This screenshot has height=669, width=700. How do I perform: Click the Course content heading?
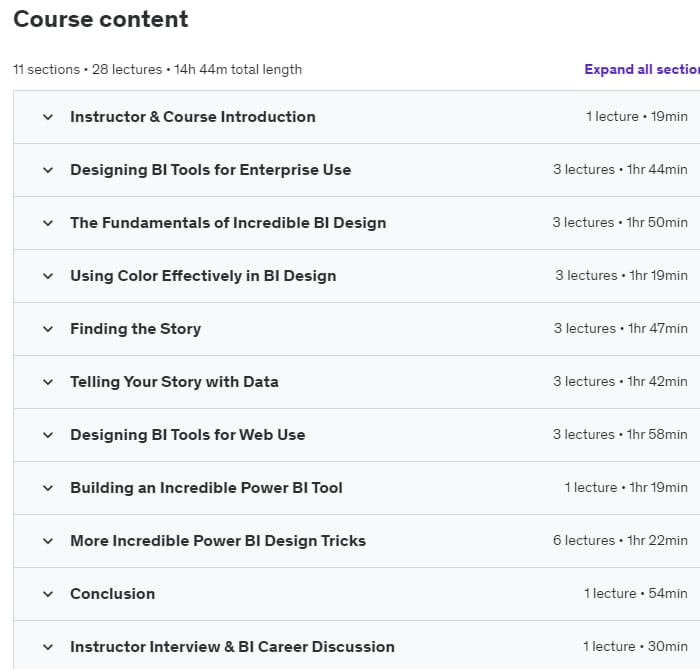(x=101, y=19)
